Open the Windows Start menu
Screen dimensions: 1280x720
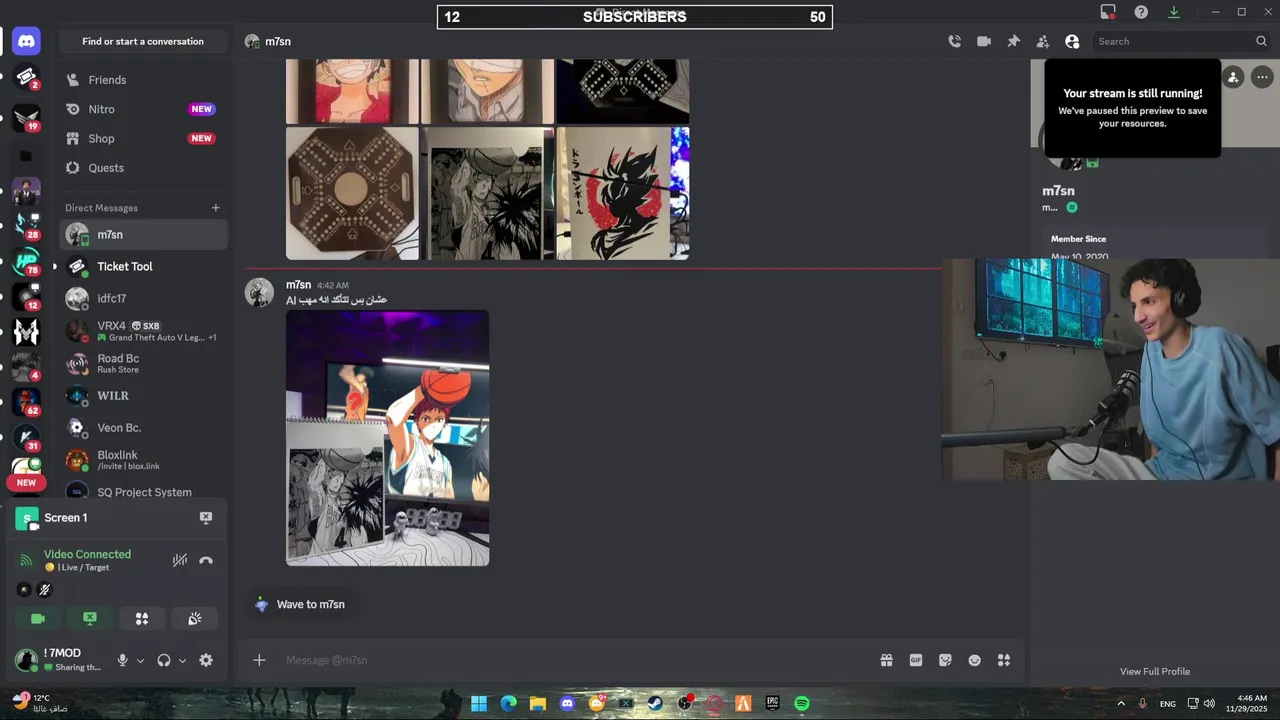(479, 703)
